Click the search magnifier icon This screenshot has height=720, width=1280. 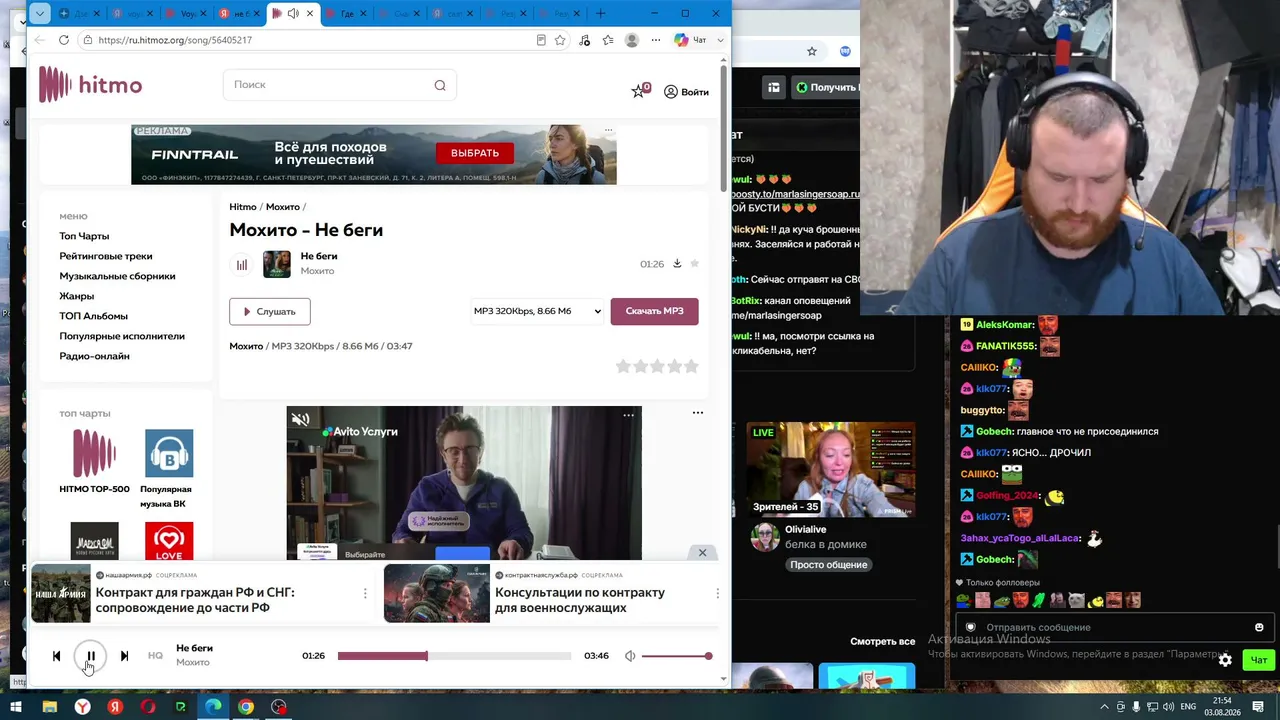[440, 85]
